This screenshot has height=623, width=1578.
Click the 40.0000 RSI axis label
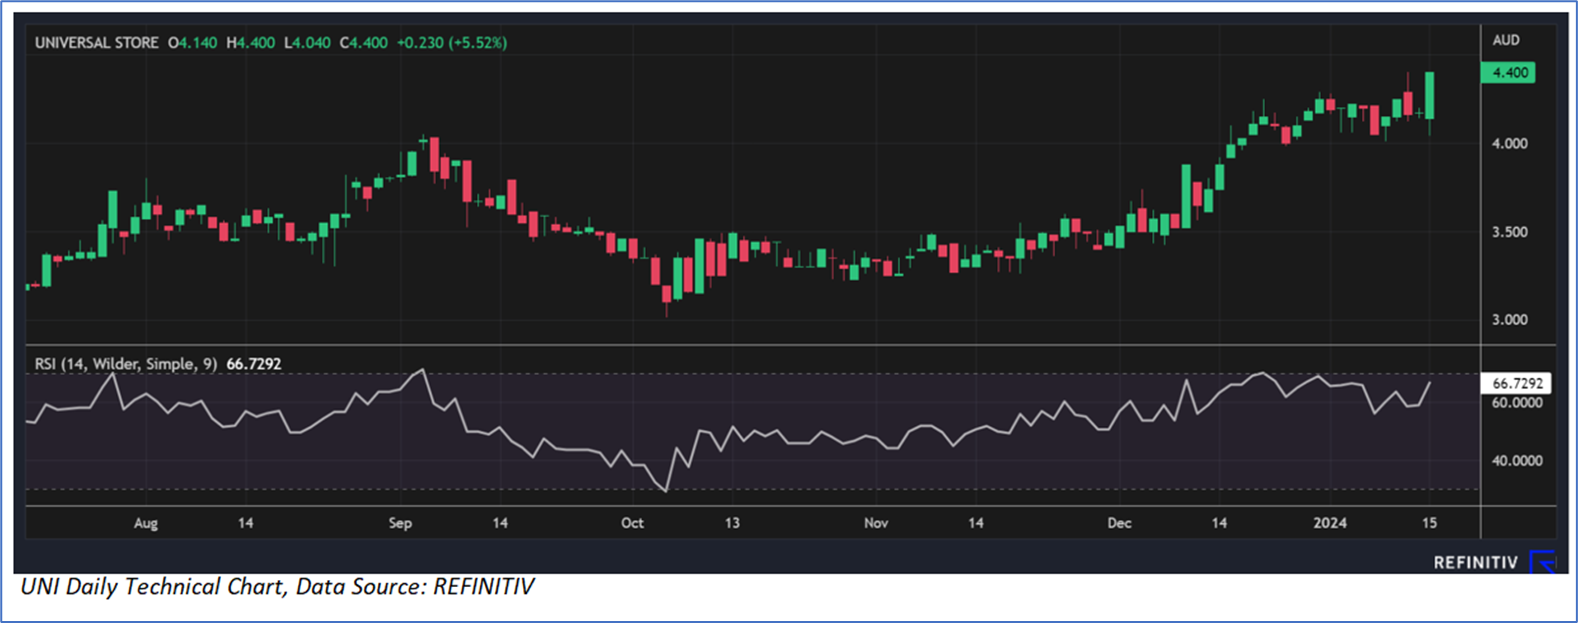1517,461
